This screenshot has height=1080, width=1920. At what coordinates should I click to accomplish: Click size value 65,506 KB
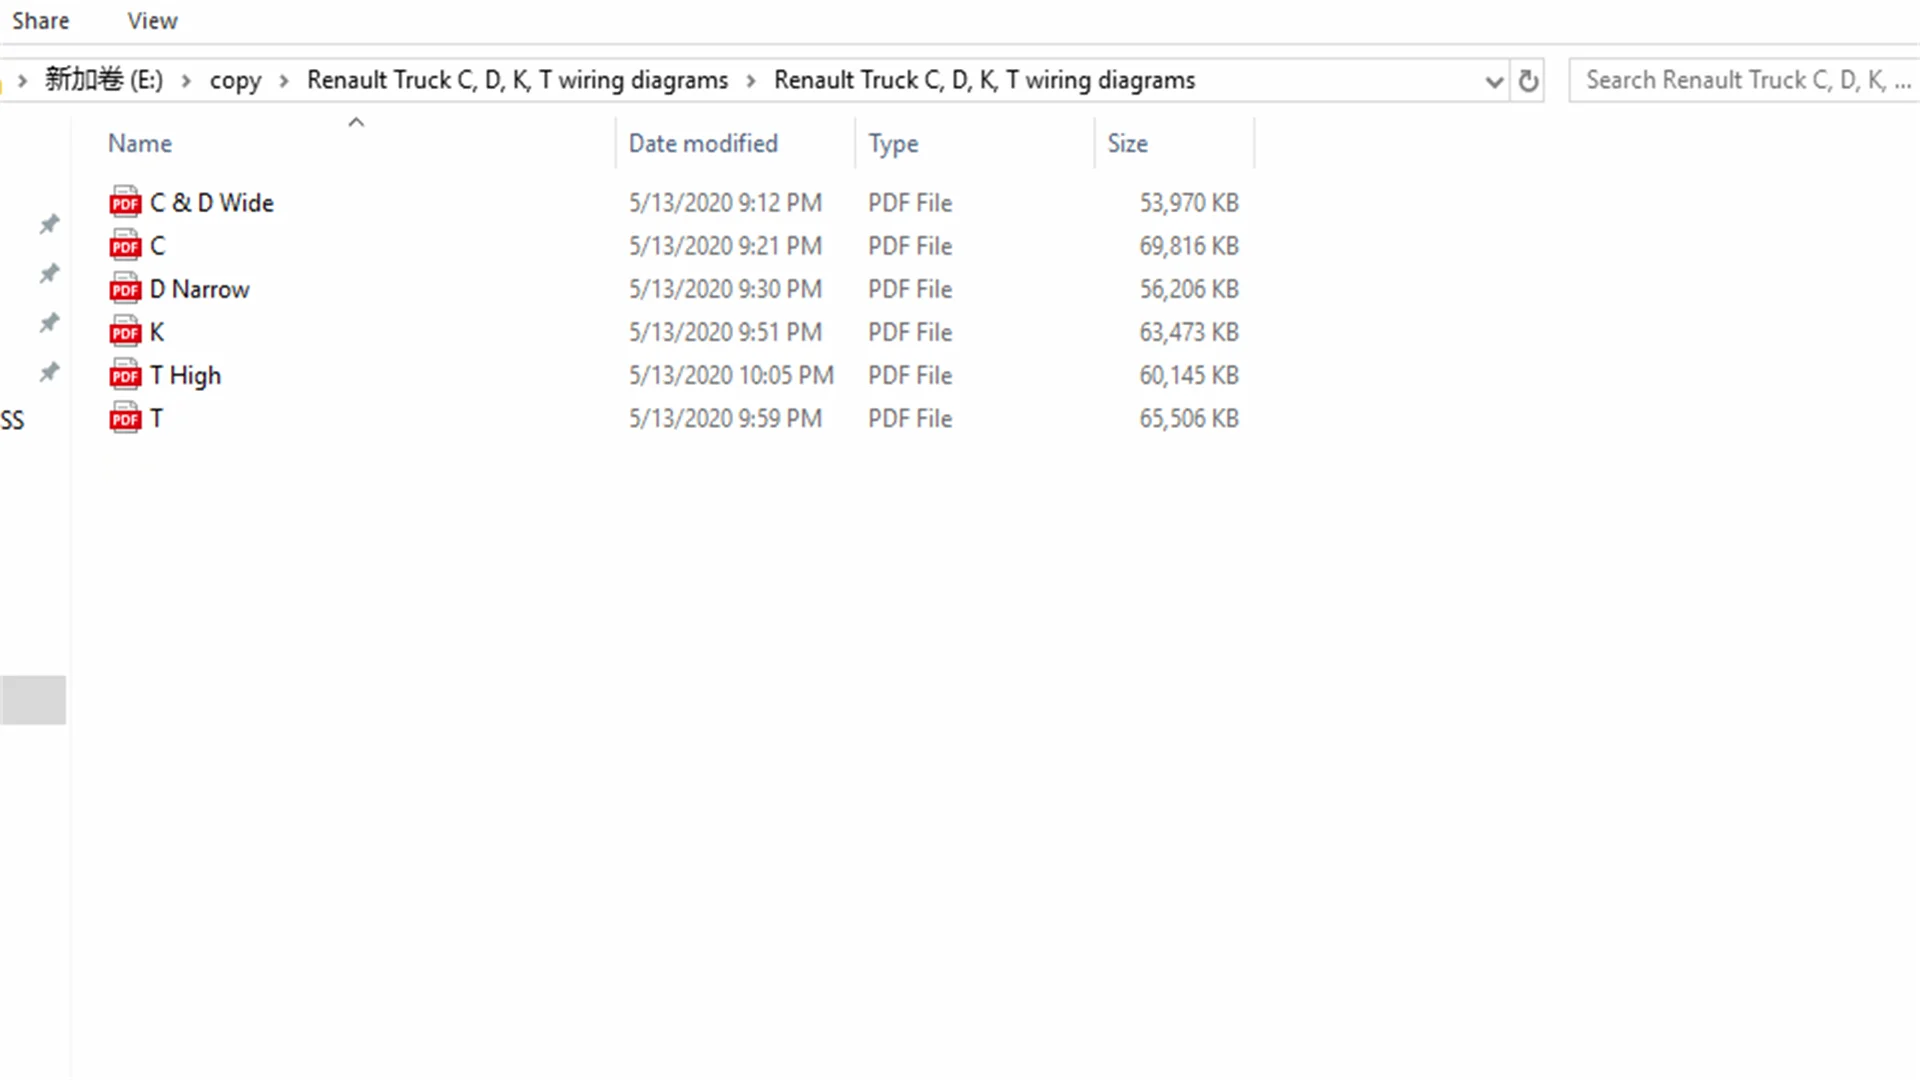click(x=1189, y=418)
